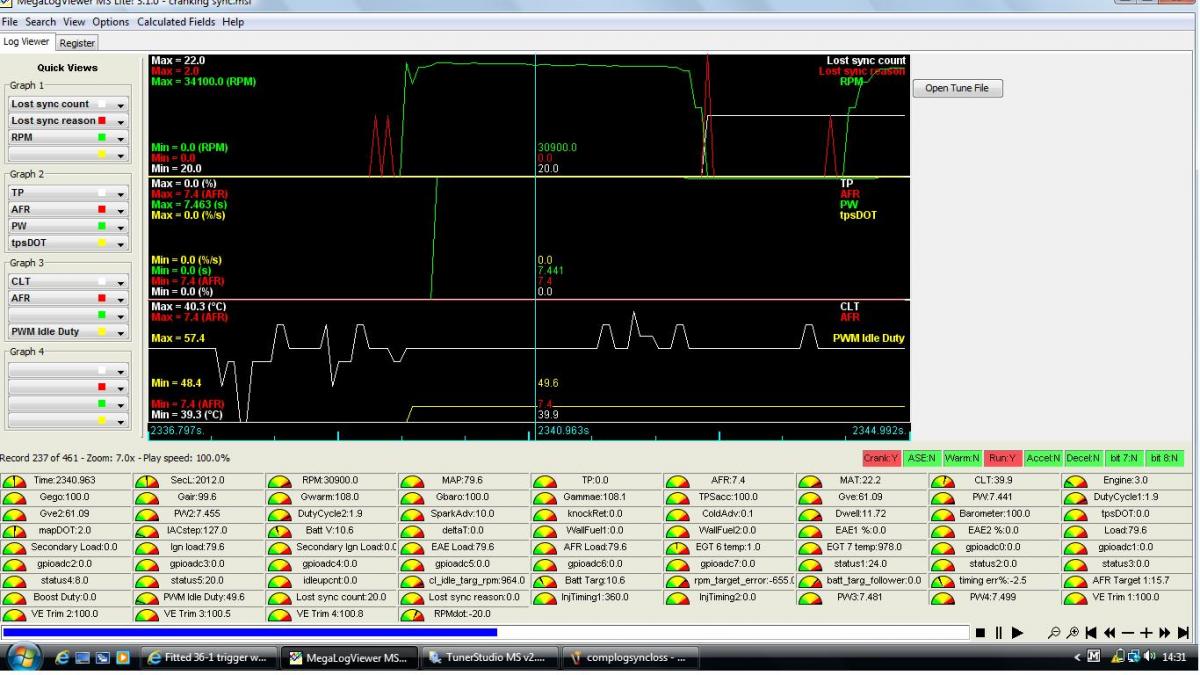Open the tpsDOT dropdown in Graph 2
Screen dimensions: 1200x675
click(121, 243)
